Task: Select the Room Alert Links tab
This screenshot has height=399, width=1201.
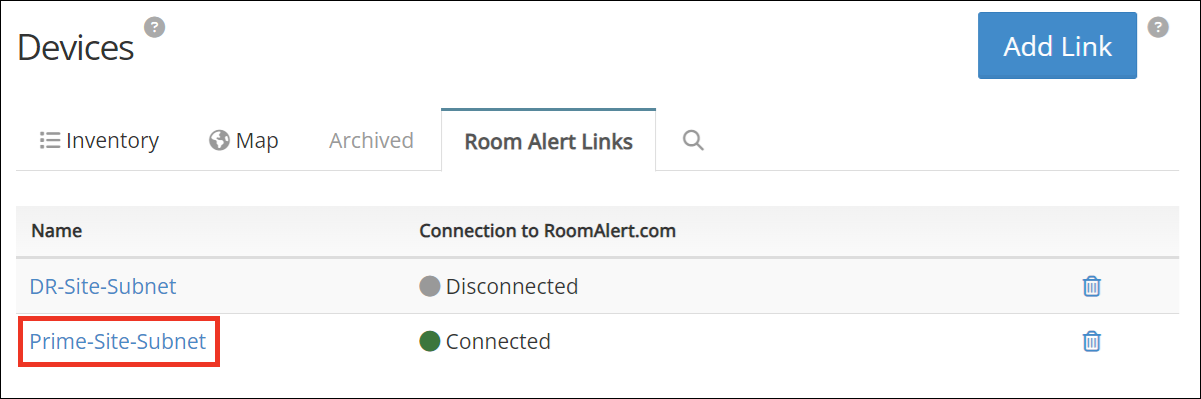Action: [548, 141]
